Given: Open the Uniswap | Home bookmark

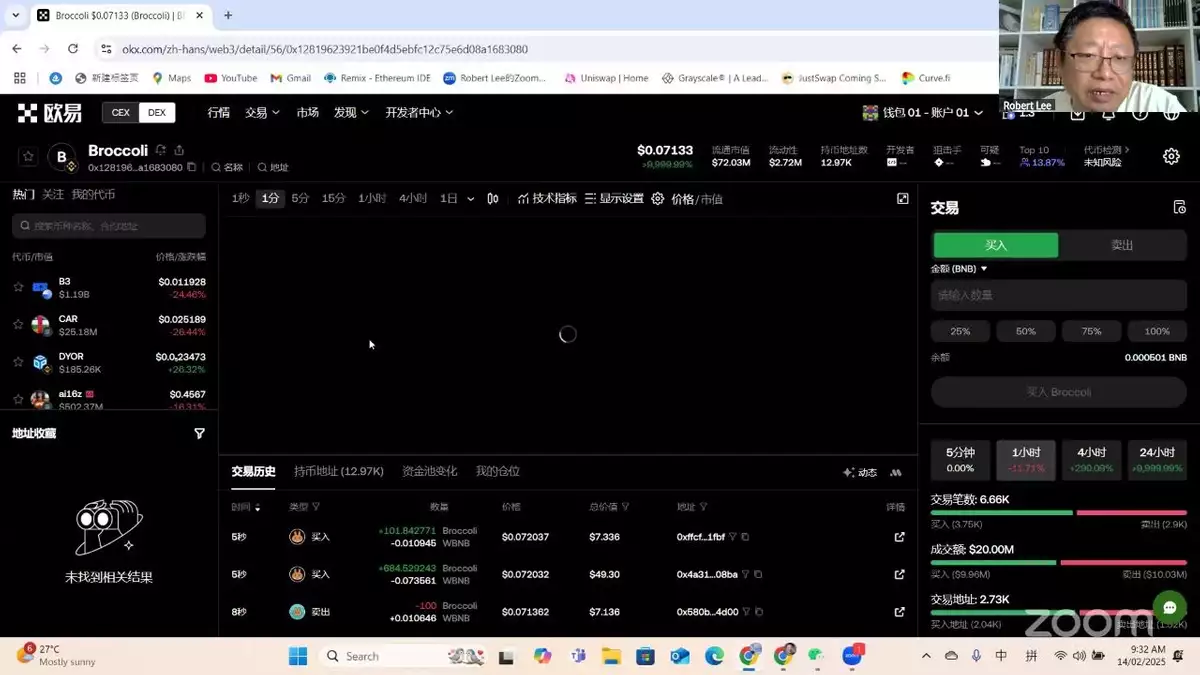Looking at the screenshot, I should [606, 78].
